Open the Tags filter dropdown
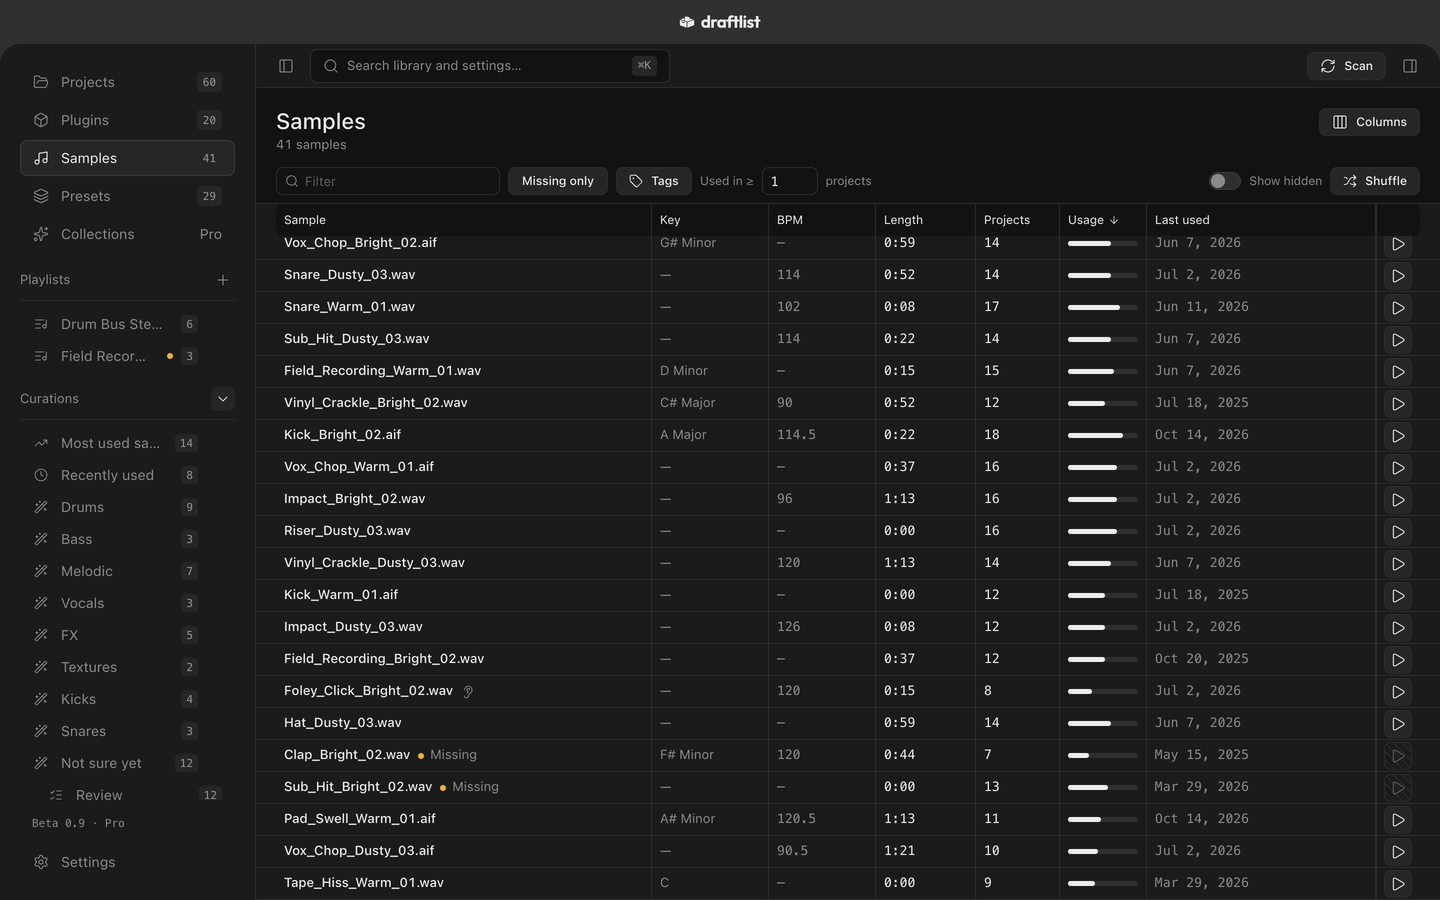This screenshot has width=1440, height=900. point(654,181)
